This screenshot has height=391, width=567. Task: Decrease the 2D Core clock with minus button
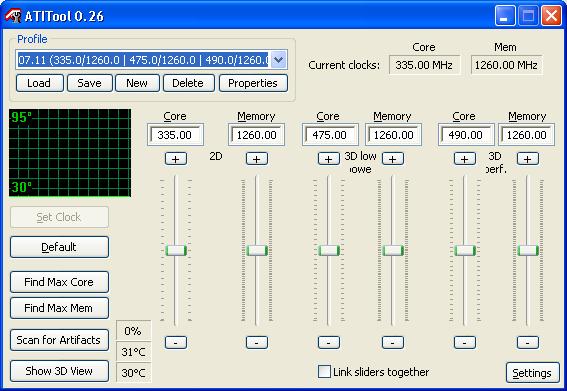tap(176, 342)
